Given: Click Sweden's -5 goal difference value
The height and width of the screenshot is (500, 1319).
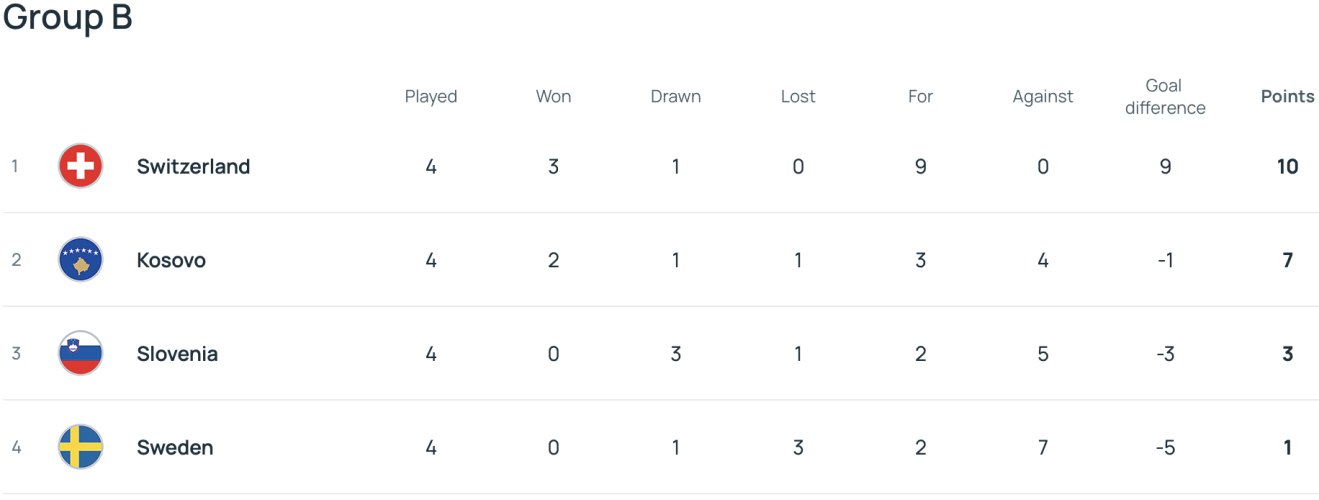Looking at the screenshot, I should (x=1165, y=447).
